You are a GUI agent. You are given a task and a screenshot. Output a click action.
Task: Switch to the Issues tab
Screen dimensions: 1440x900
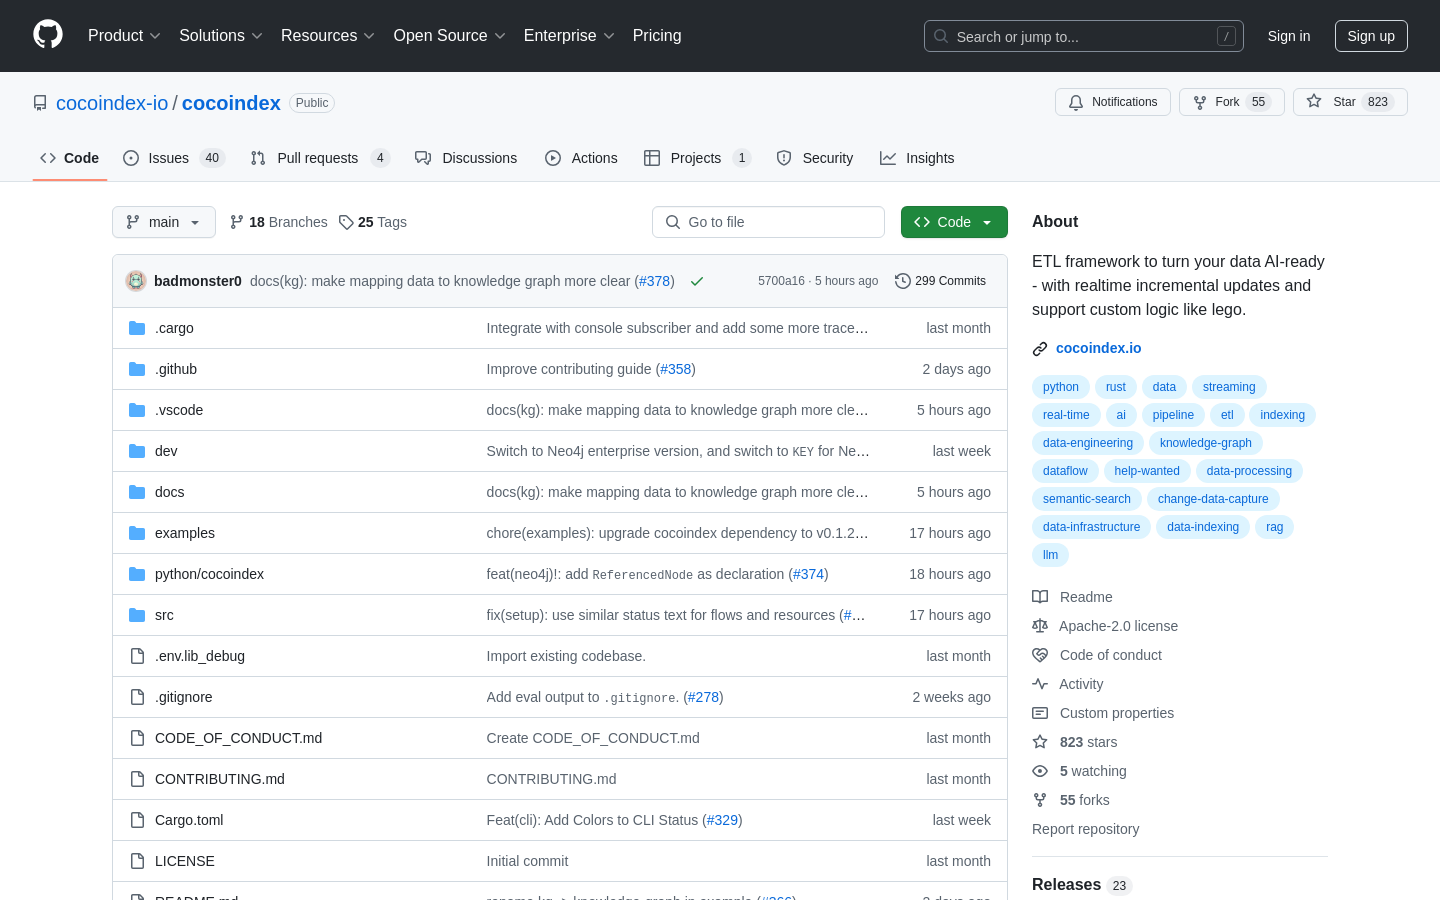coord(174,158)
